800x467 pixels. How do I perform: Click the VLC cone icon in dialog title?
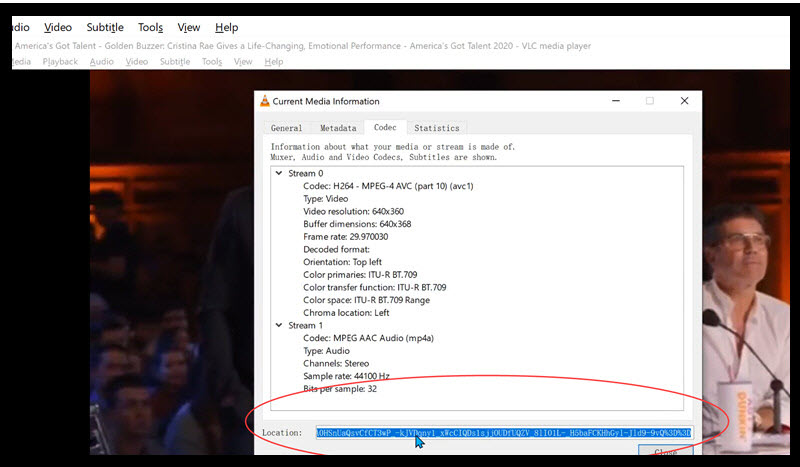tap(265, 101)
